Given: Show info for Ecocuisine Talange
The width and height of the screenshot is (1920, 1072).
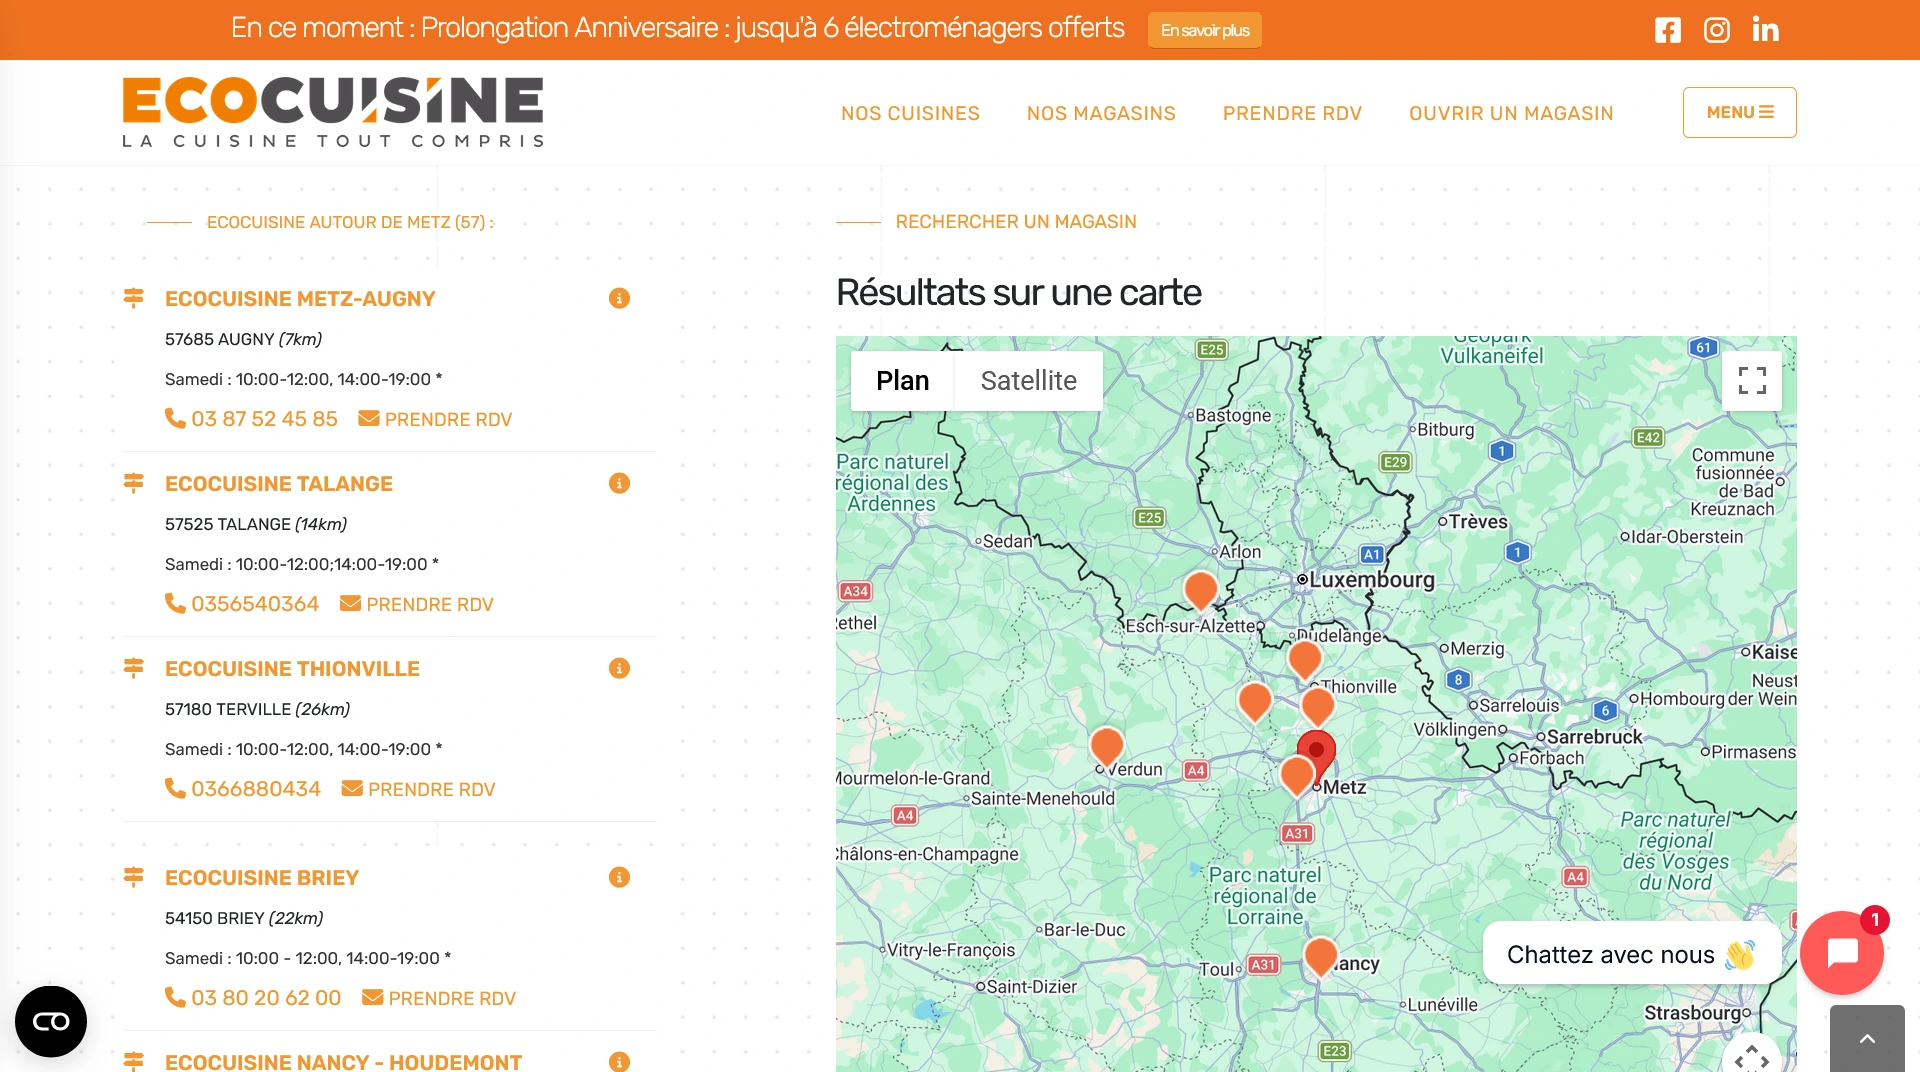Looking at the screenshot, I should pos(619,483).
